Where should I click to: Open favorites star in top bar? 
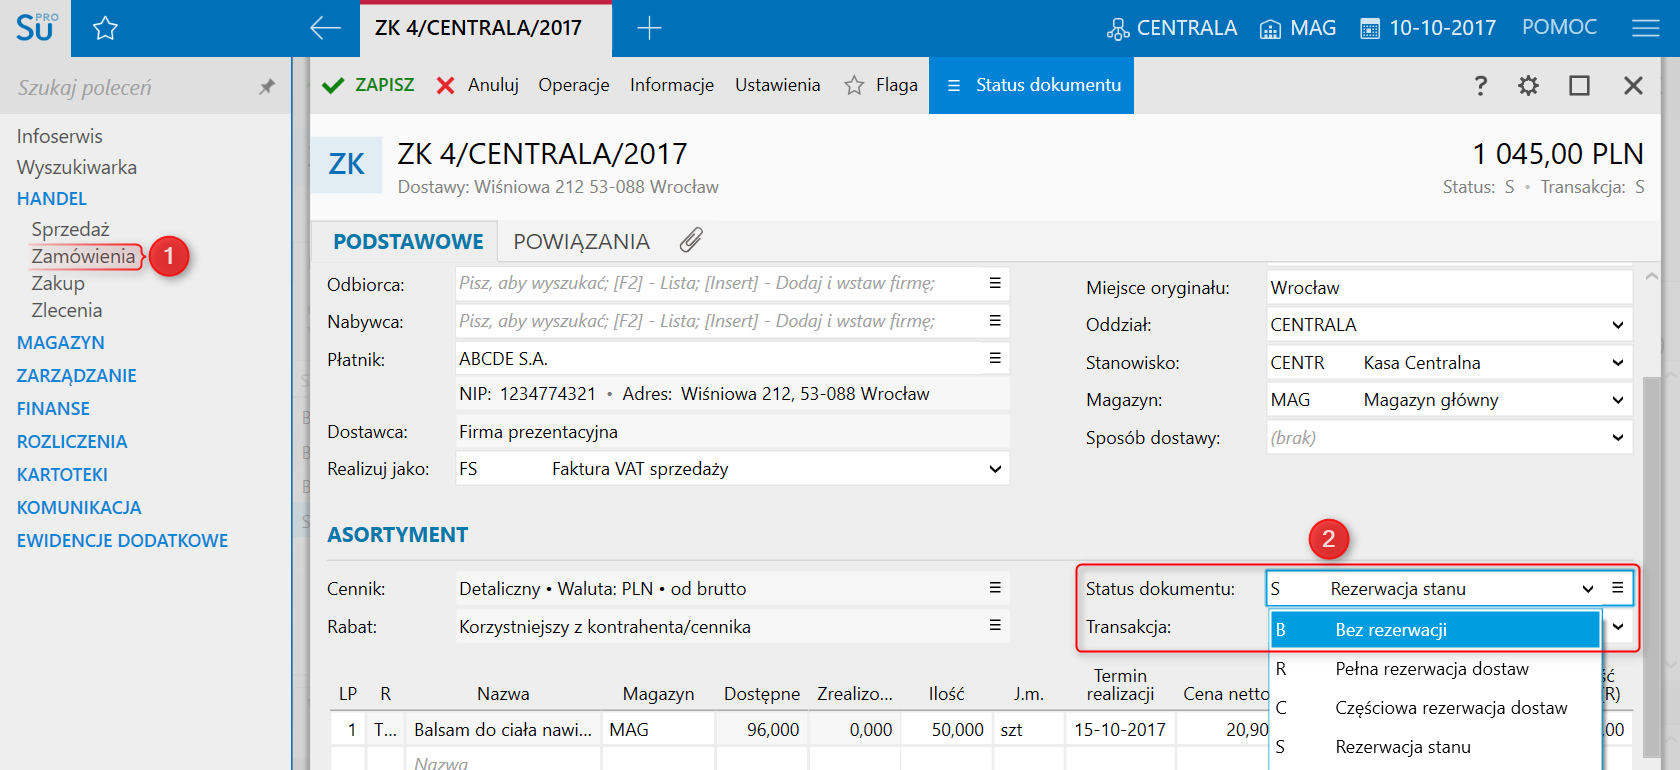(x=105, y=28)
